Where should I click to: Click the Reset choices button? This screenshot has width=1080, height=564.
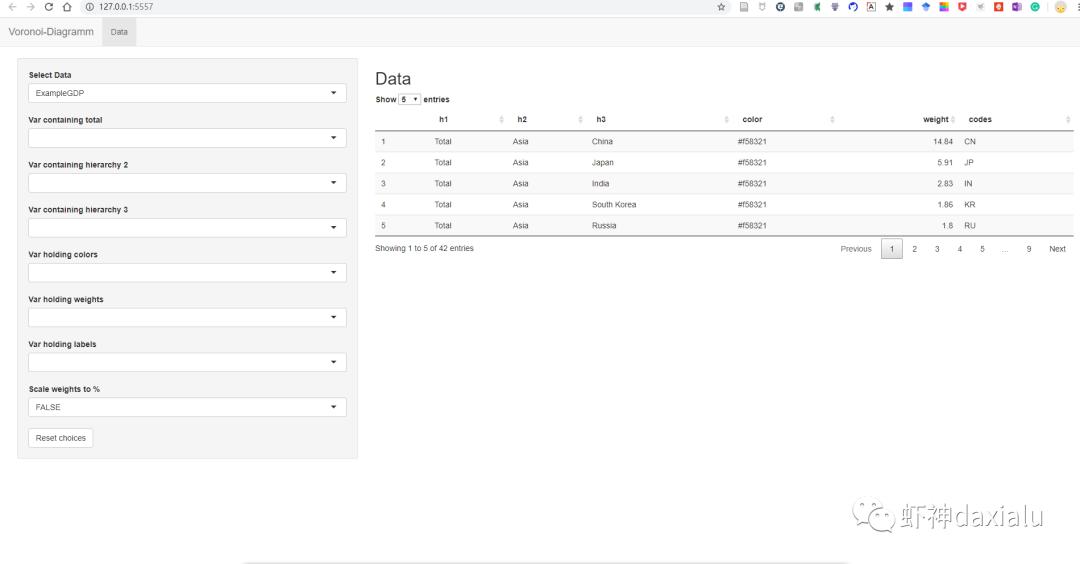[x=61, y=438]
